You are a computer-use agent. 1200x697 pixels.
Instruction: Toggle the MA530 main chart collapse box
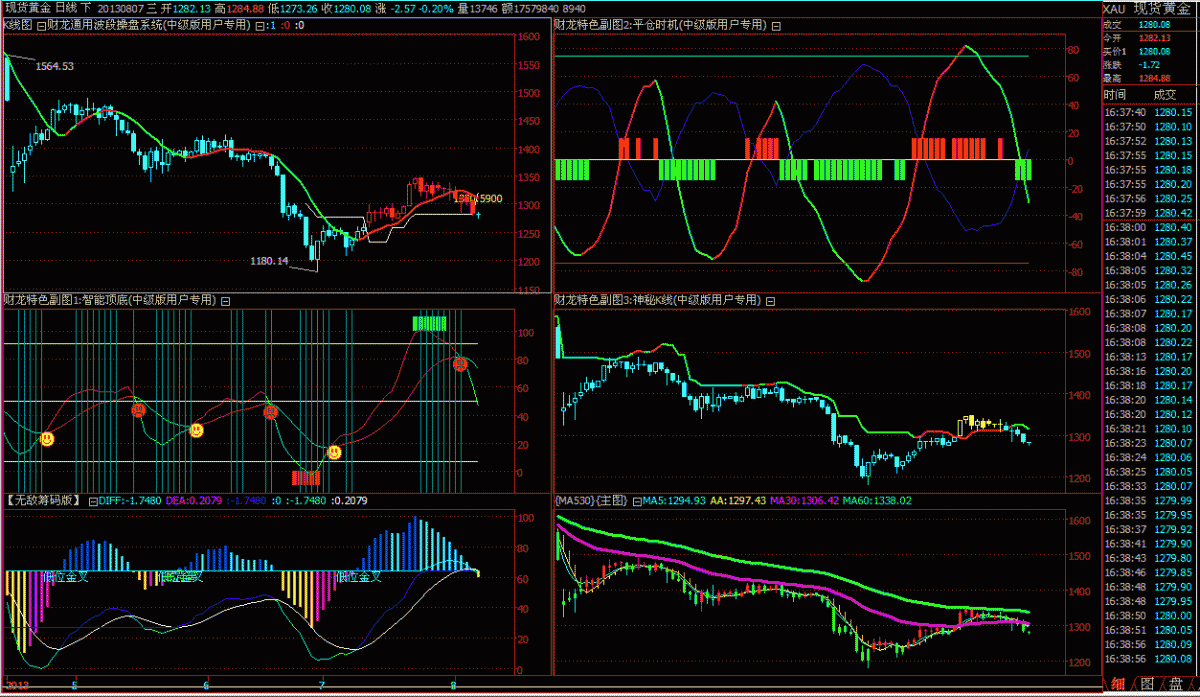[x=638, y=500]
